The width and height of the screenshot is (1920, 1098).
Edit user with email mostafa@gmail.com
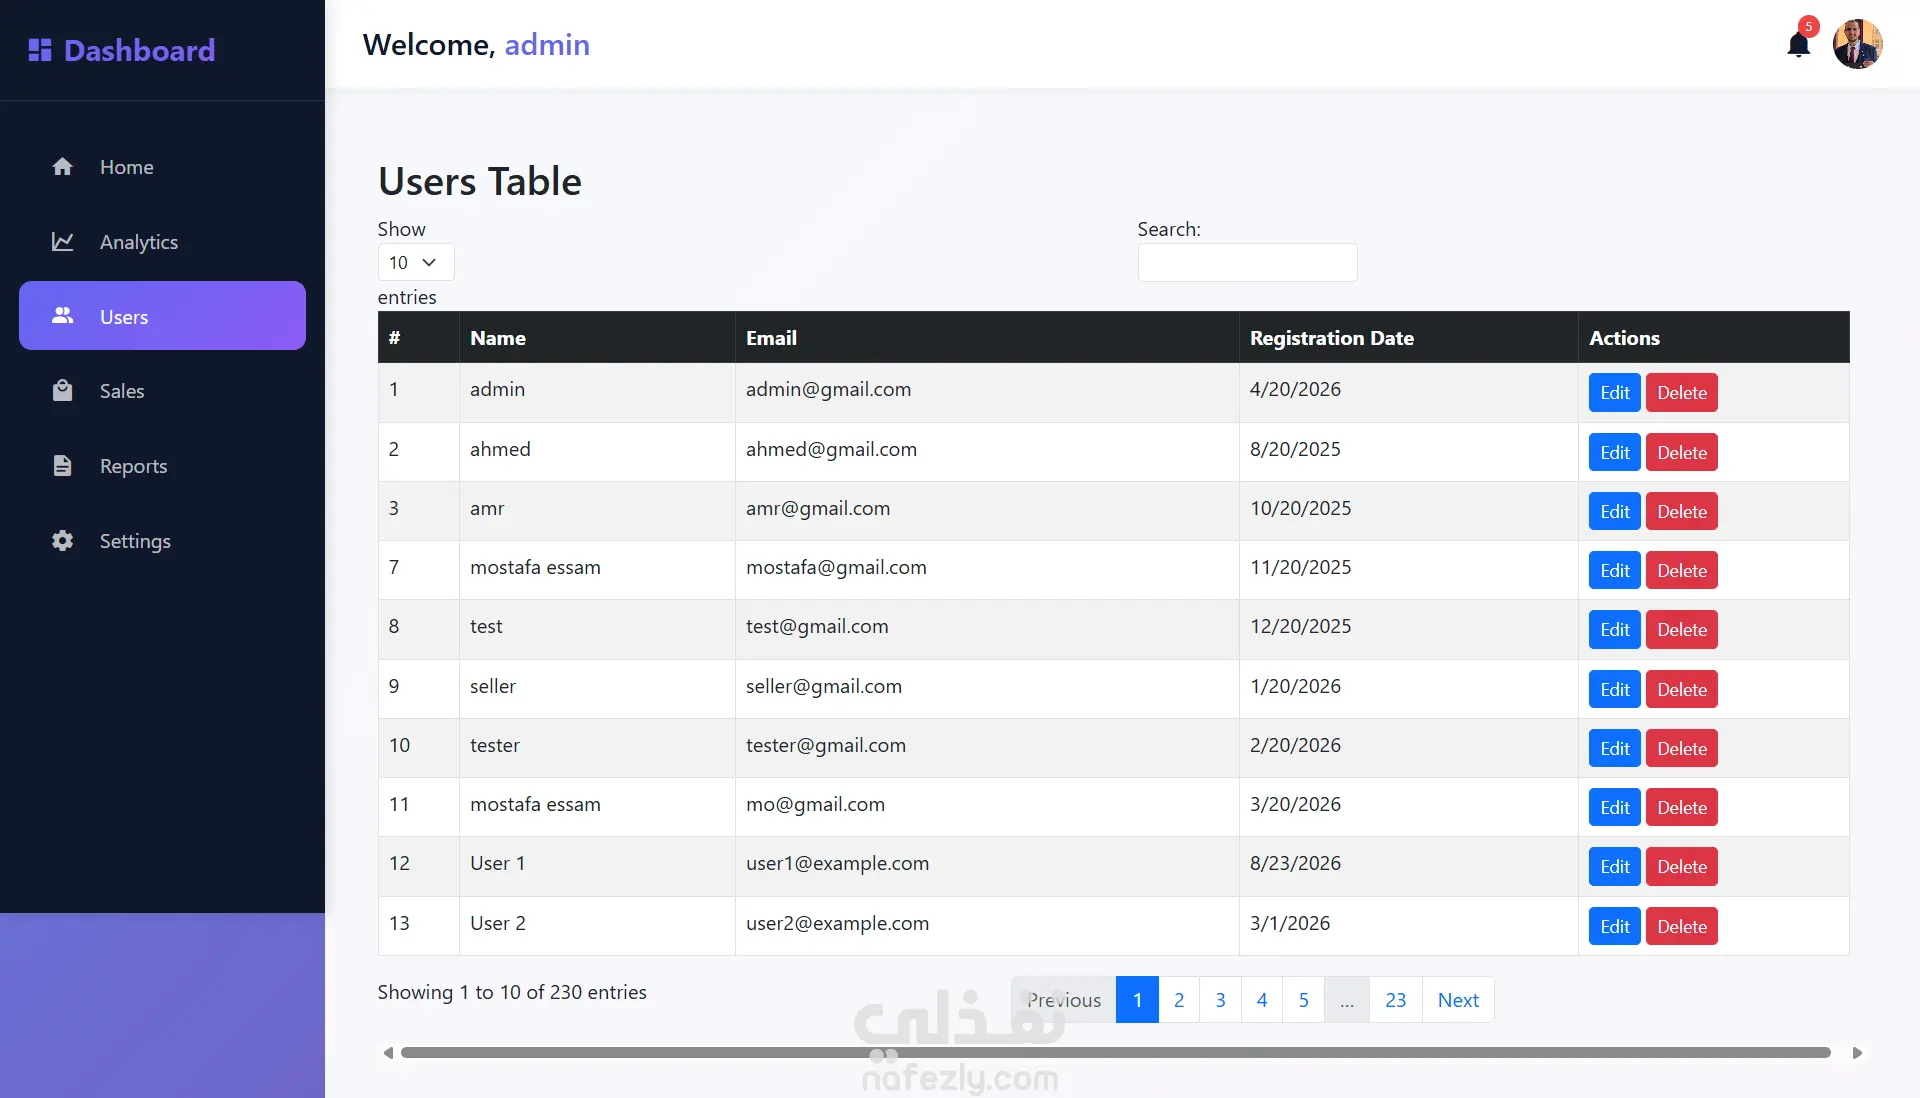tap(1615, 570)
